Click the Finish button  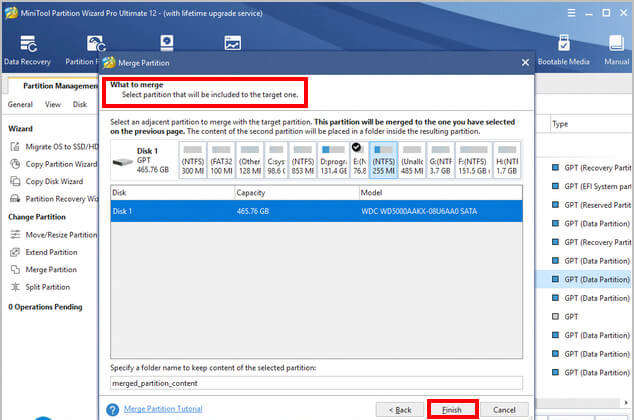click(x=452, y=409)
